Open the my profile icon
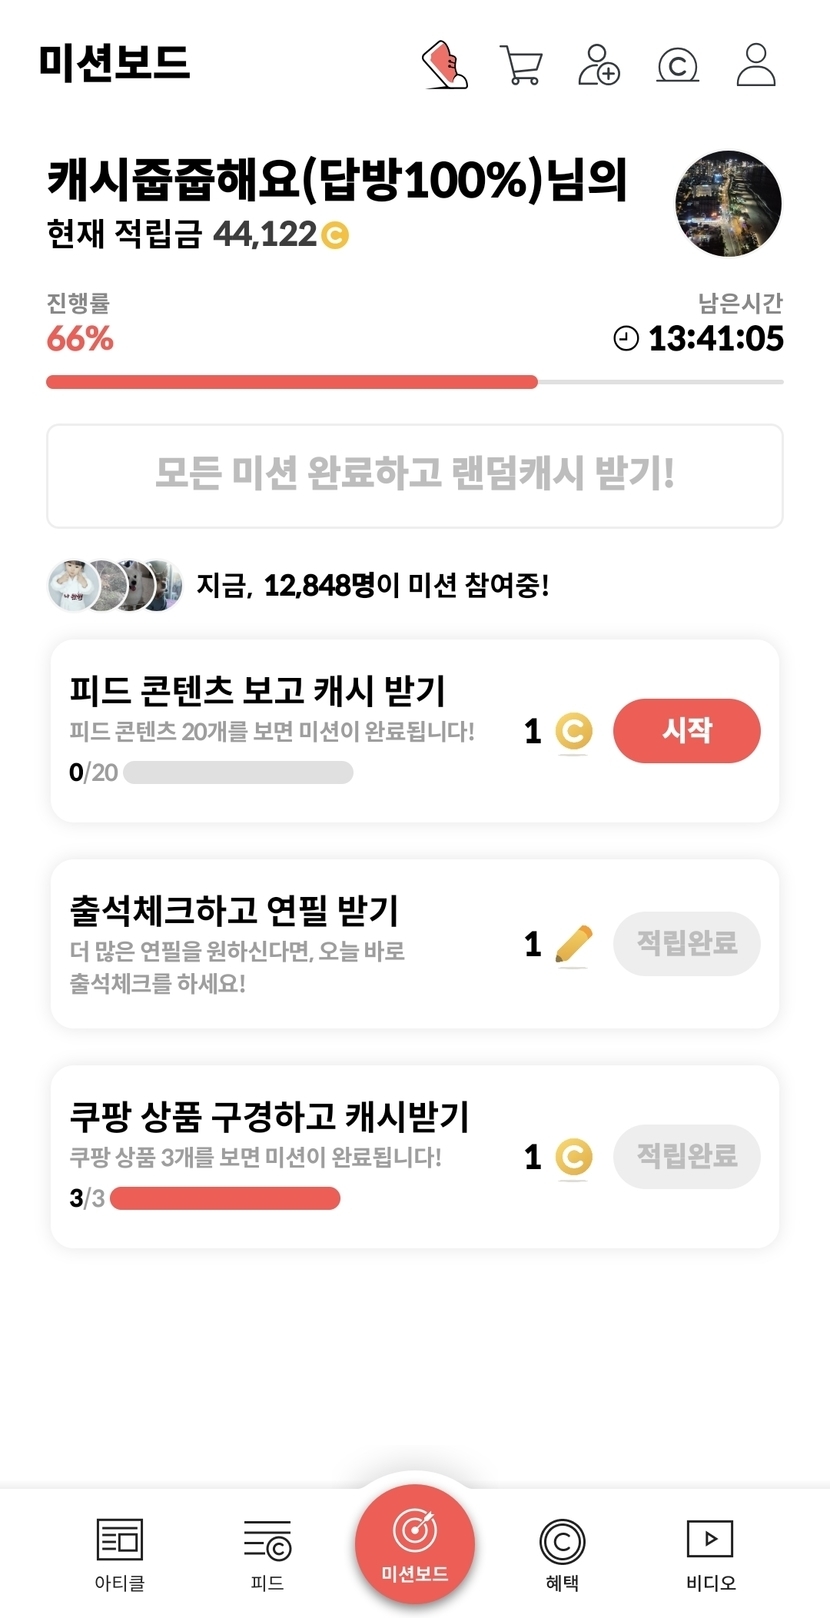Screen dimensions: 830x1618 756,65
